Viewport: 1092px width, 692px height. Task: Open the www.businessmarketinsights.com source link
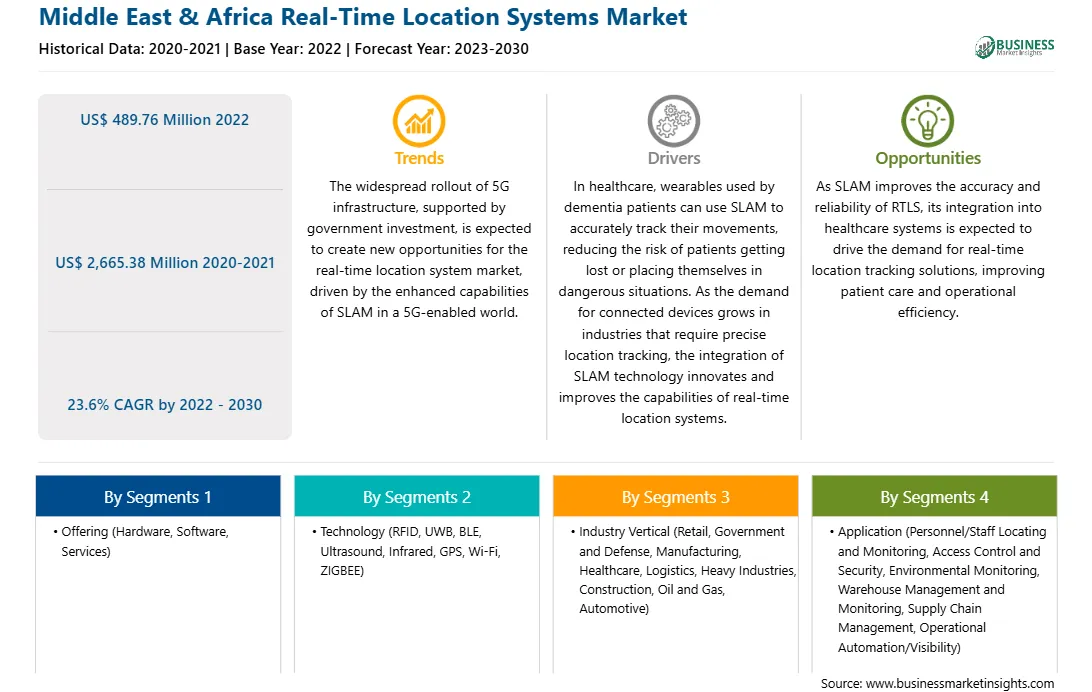tap(960, 683)
